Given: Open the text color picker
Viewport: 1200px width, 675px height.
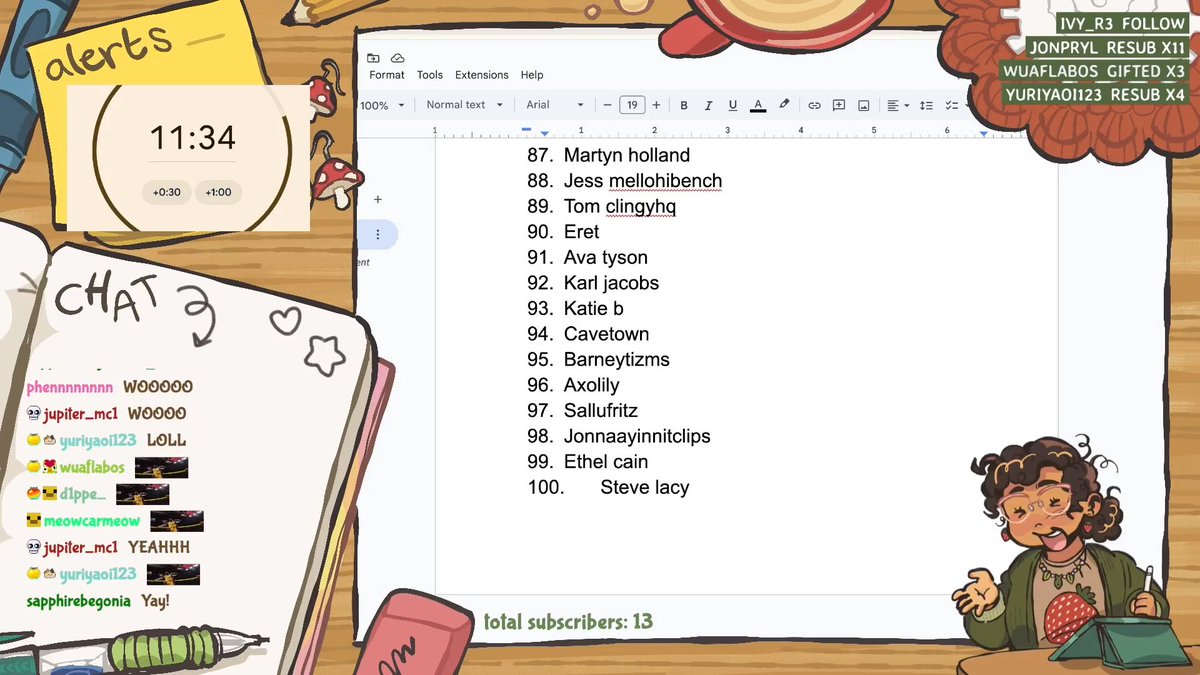Looking at the screenshot, I should (x=758, y=105).
